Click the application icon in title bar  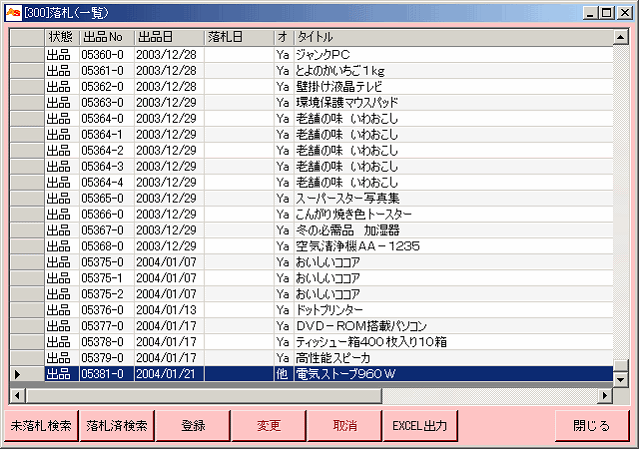click(x=13, y=13)
